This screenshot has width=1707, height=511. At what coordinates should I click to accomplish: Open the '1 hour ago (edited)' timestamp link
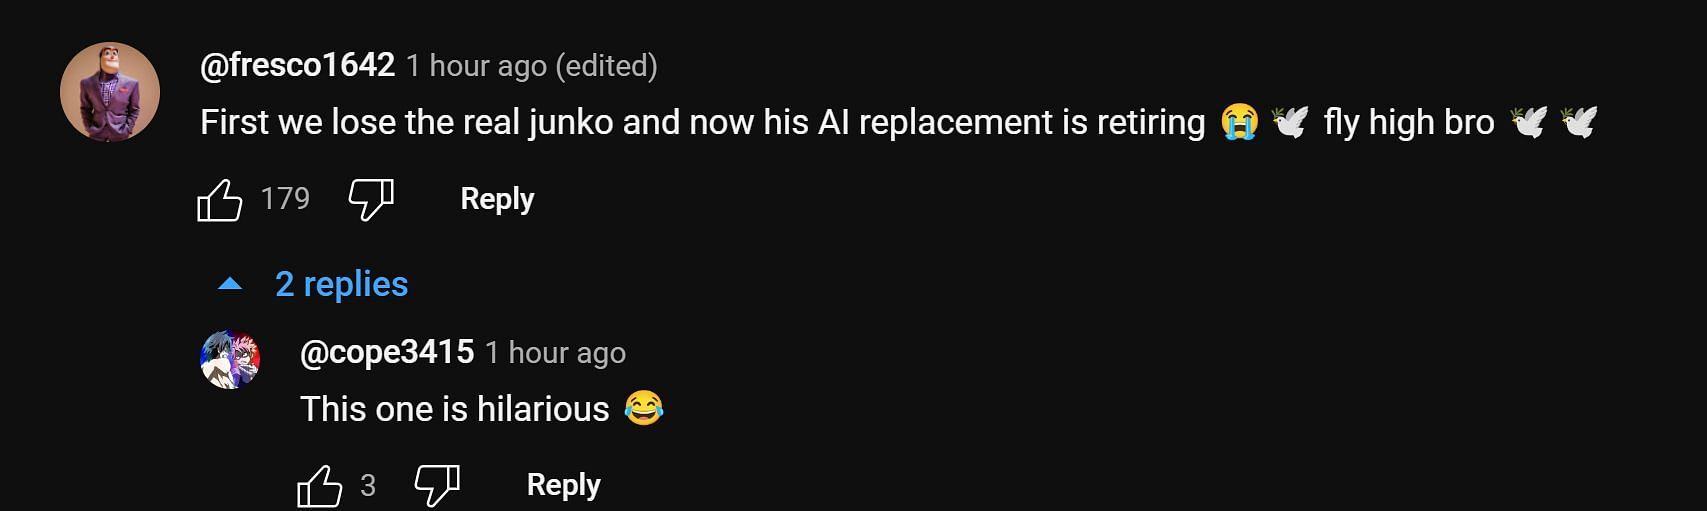(x=532, y=66)
